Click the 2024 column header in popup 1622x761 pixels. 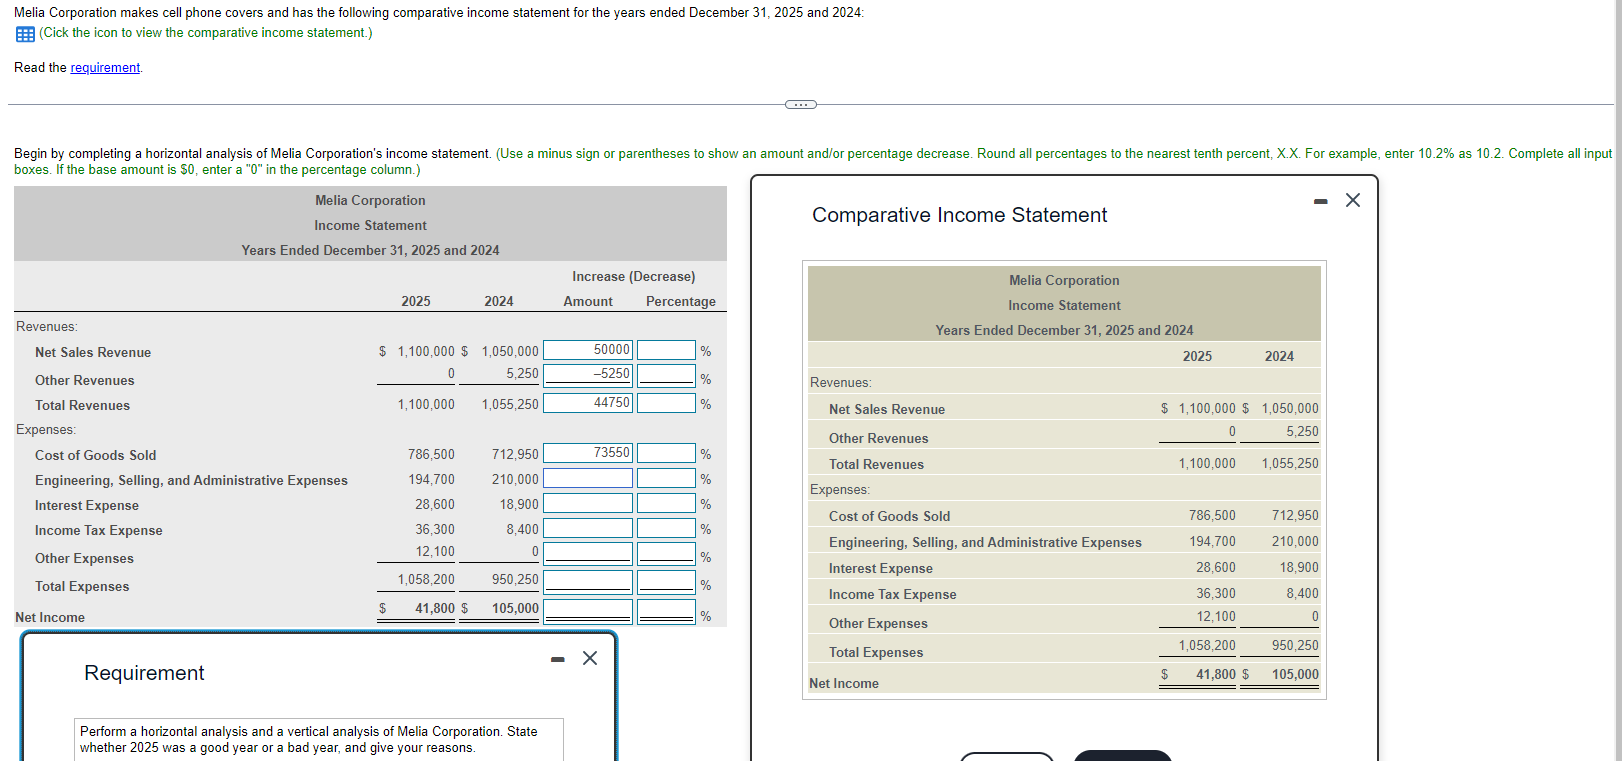point(1279,356)
